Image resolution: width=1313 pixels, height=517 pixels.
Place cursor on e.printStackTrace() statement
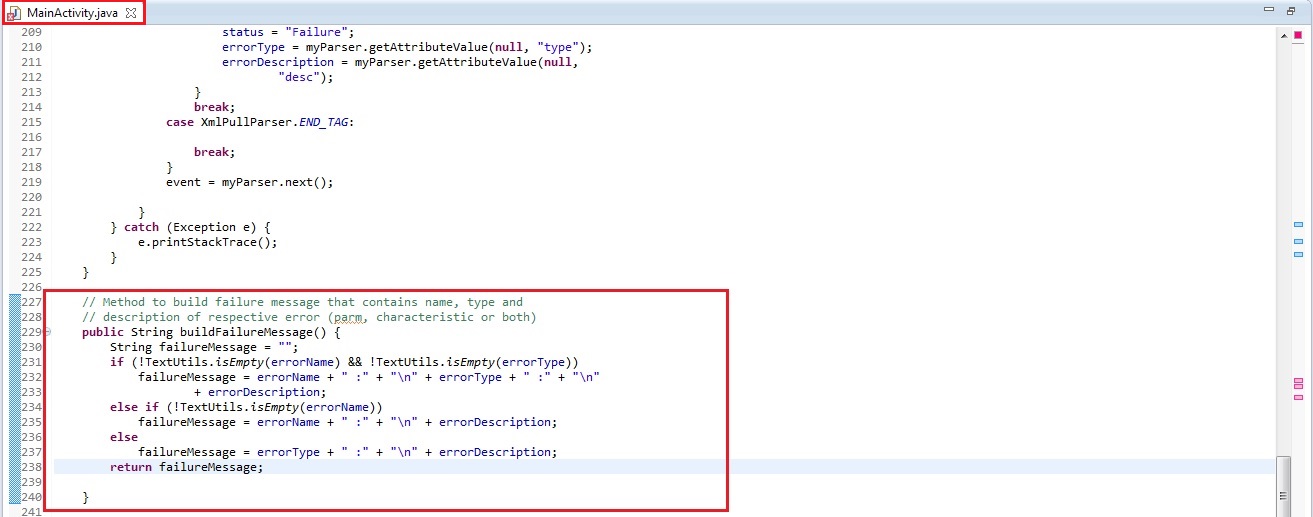click(x=207, y=242)
